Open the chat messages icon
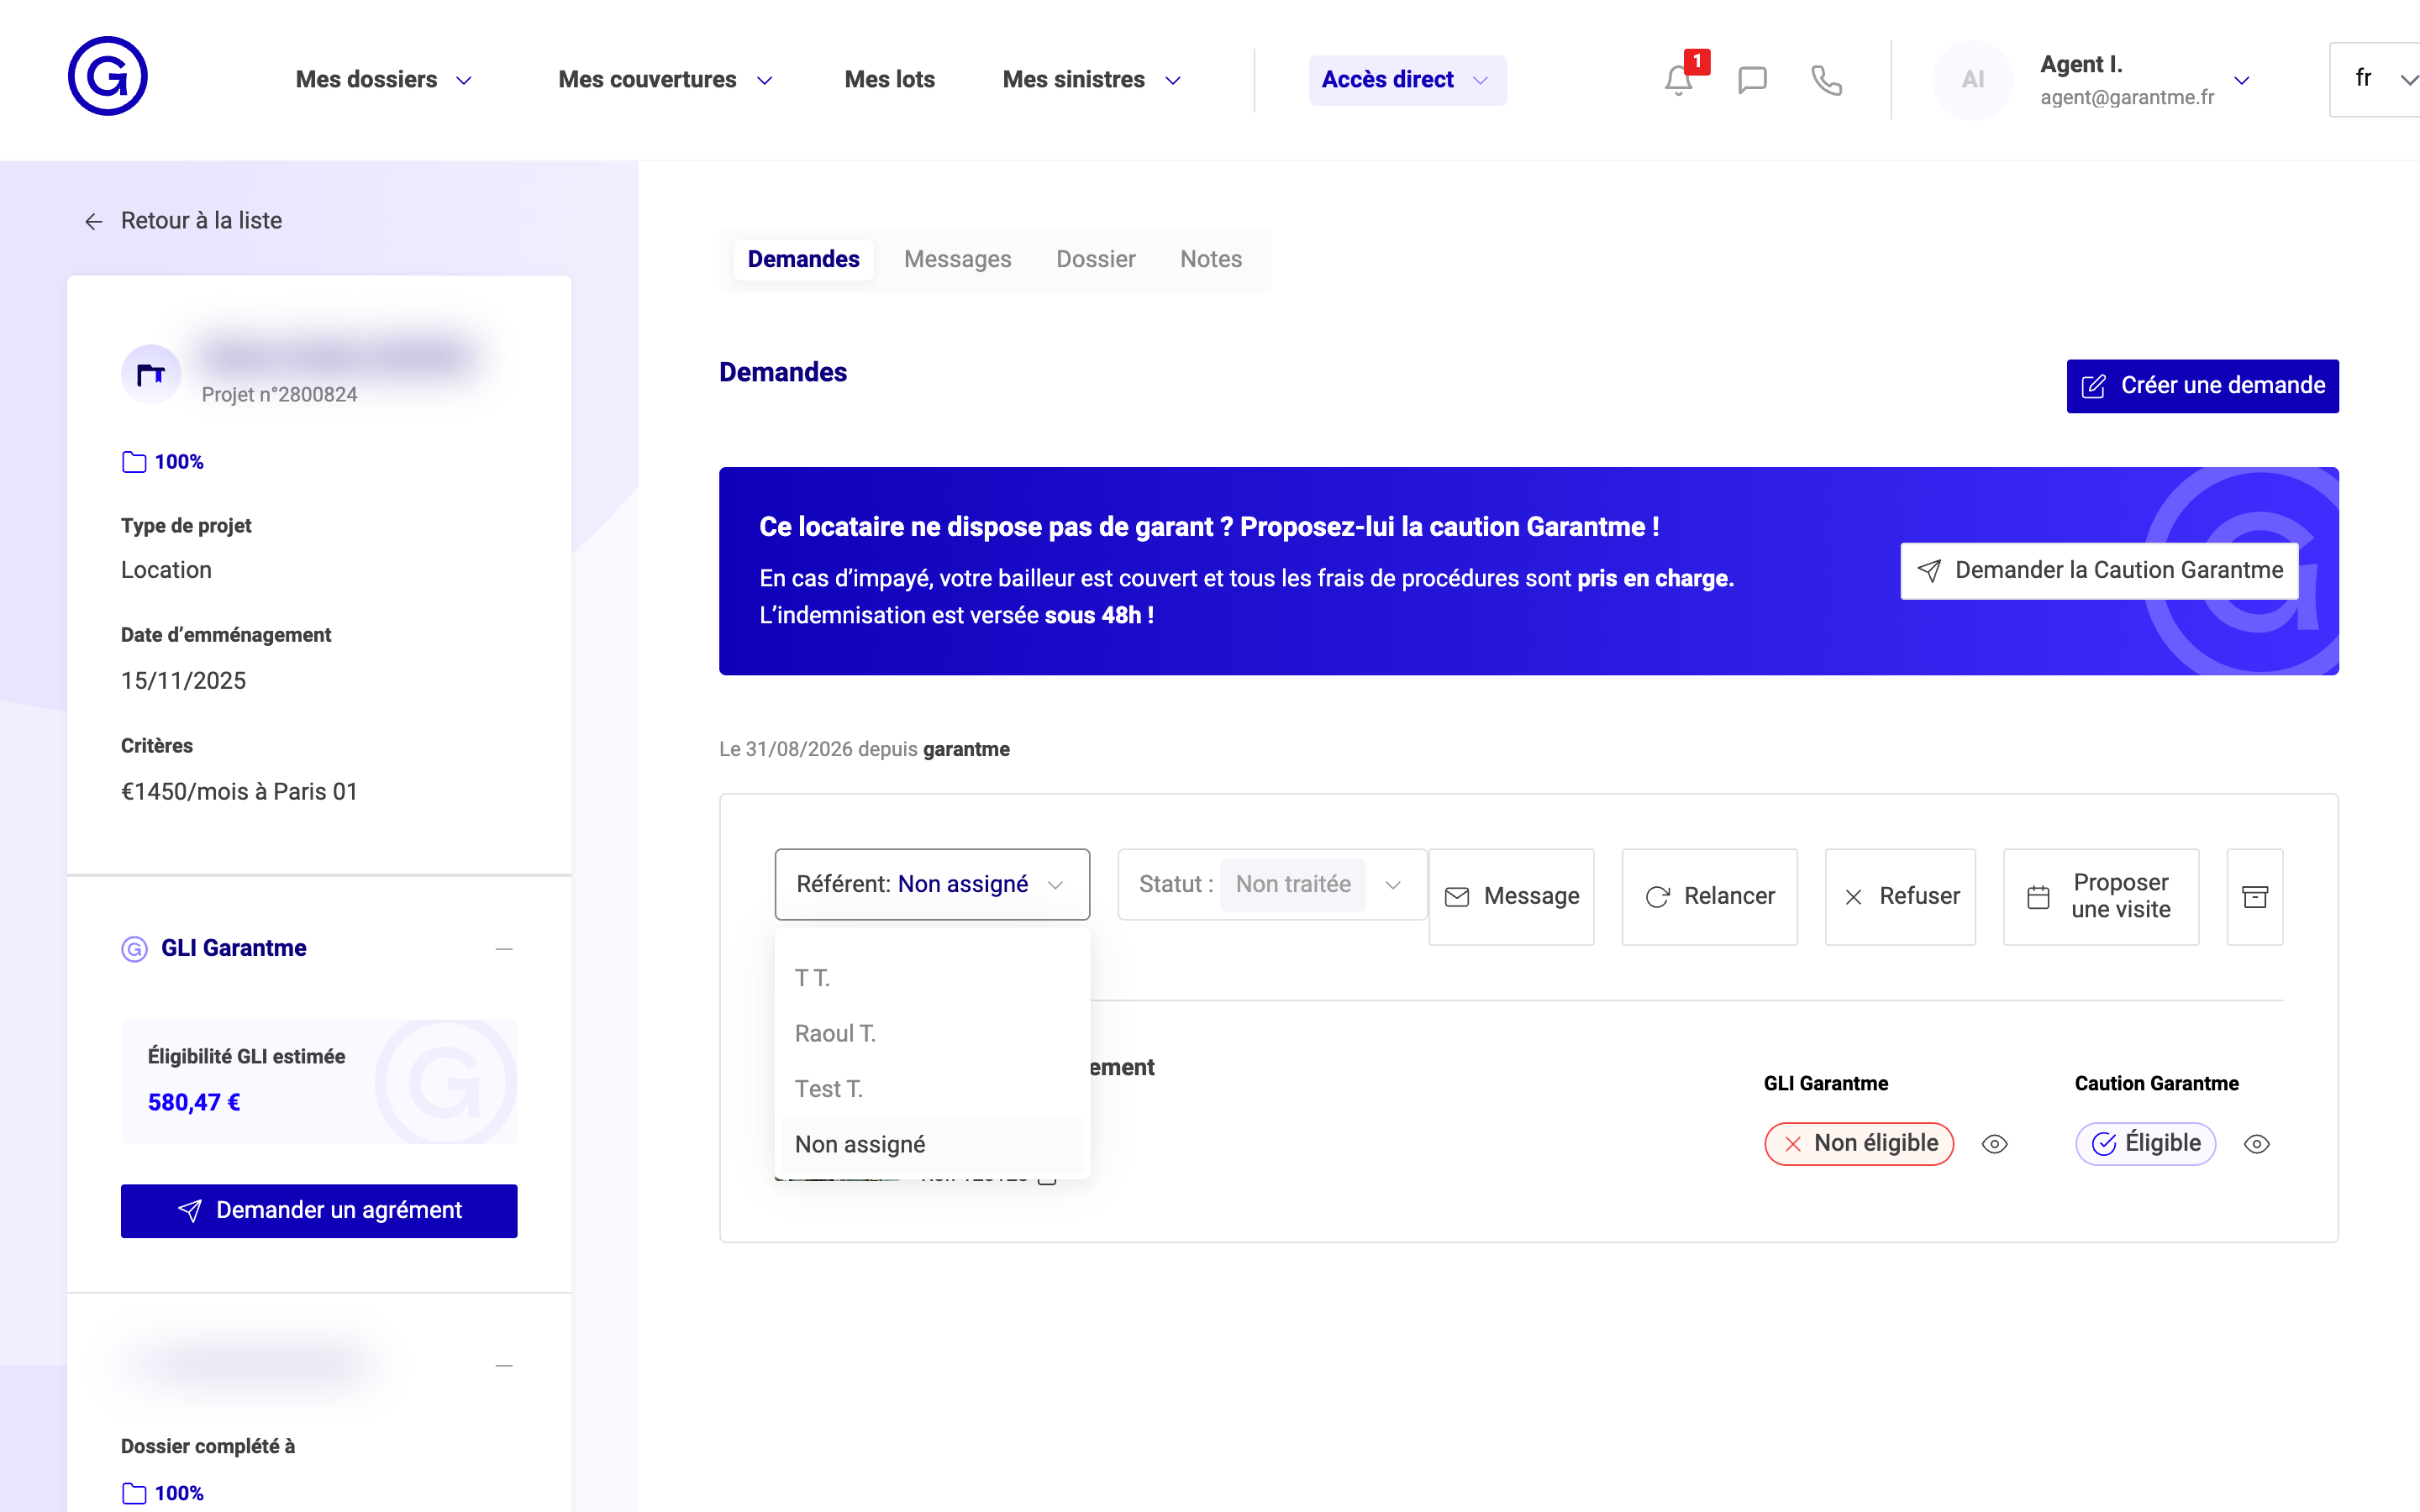2420x1512 pixels. 1752,80
